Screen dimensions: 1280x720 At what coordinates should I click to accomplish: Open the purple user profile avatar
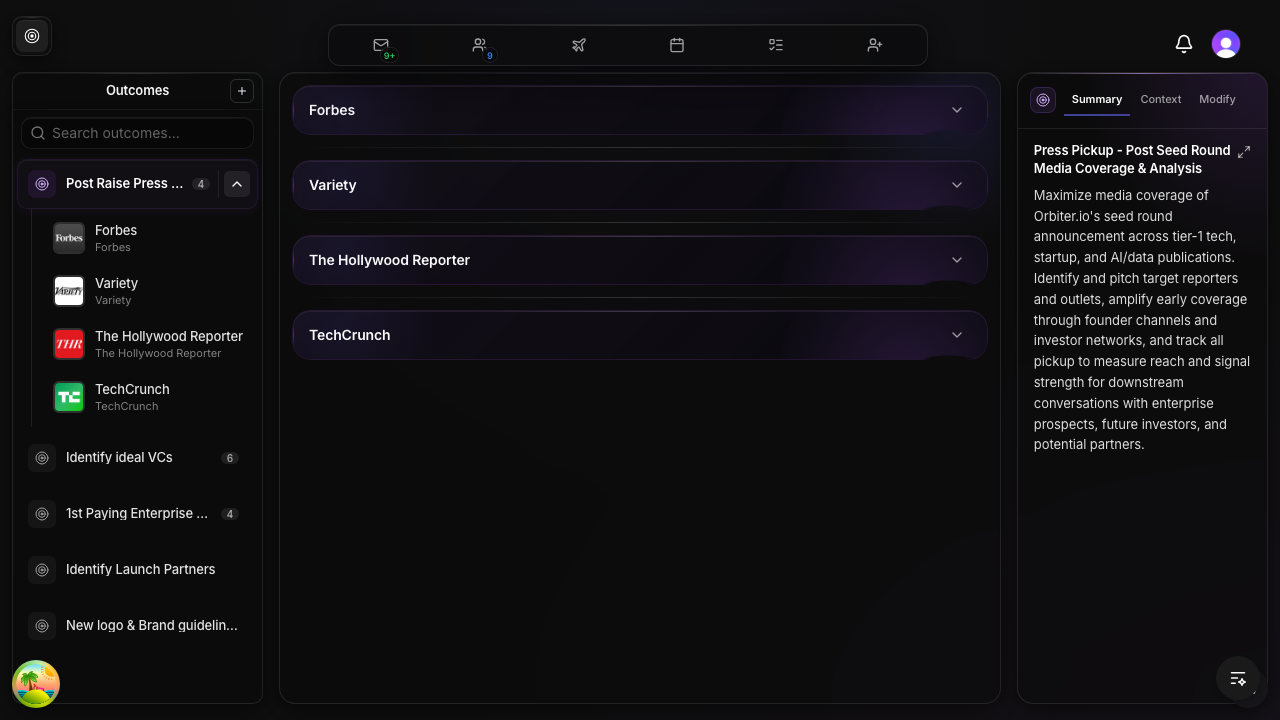[x=1225, y=44]
